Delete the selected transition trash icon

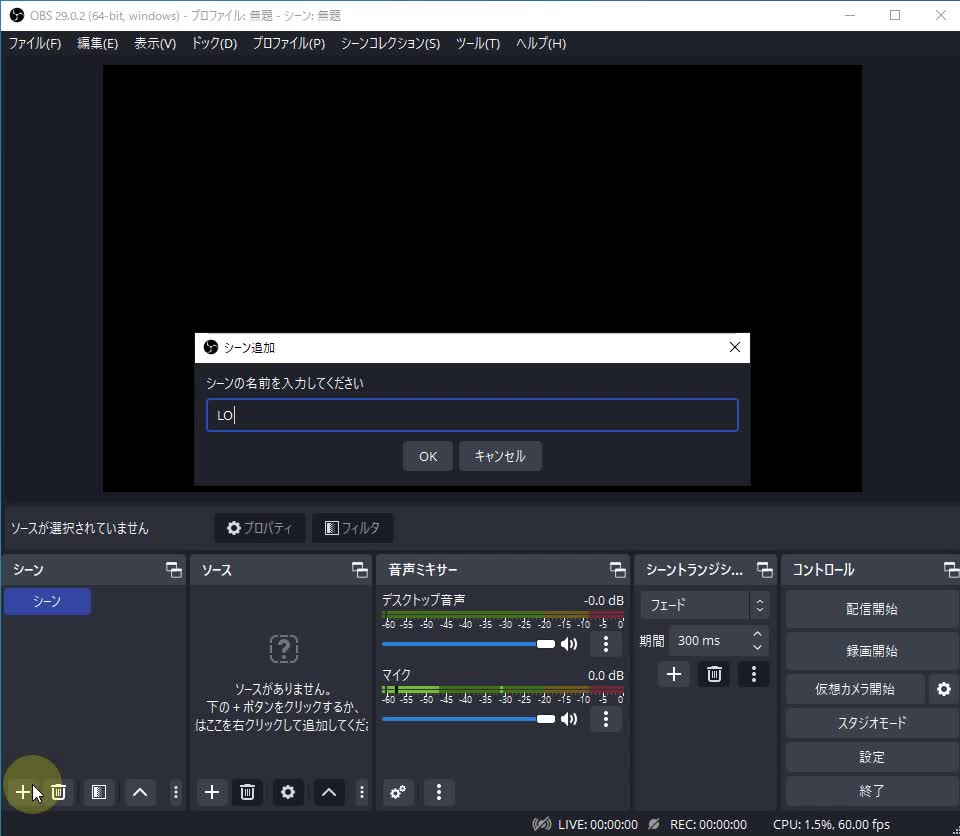coord(714,674)
